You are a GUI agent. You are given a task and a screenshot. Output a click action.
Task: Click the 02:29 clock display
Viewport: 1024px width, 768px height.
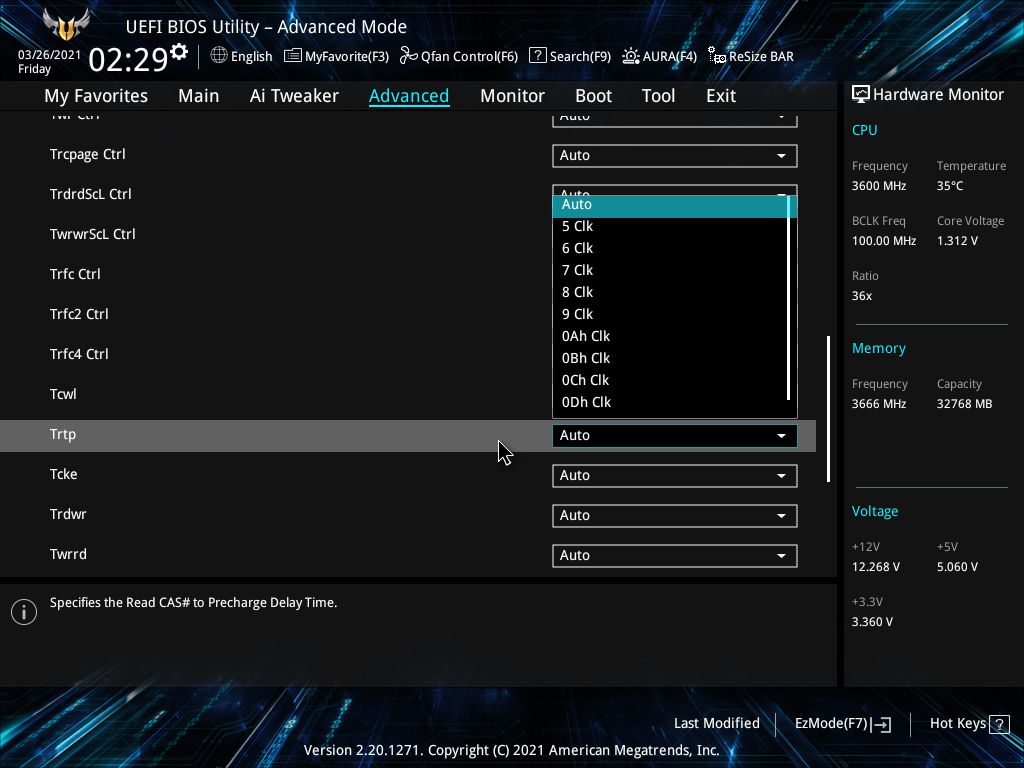pyautogui.click(x=128, y=59)
